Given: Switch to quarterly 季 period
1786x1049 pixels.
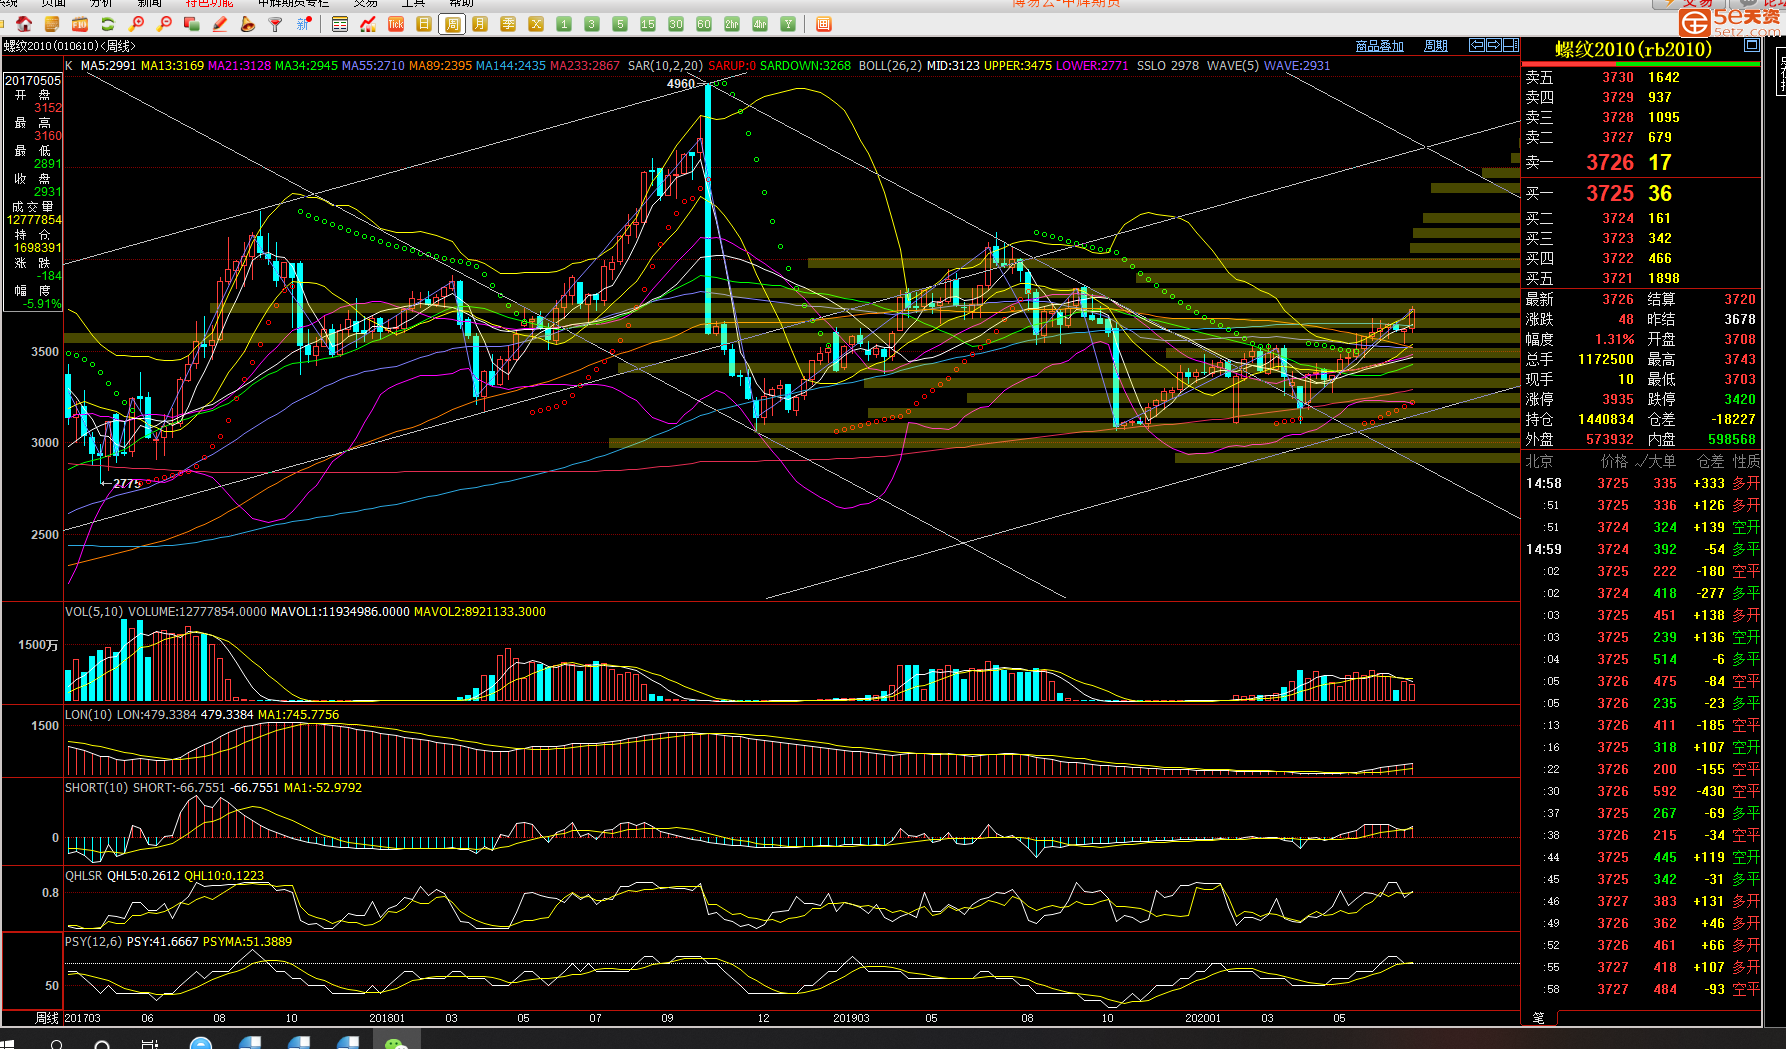Looking at the screenshot, I should [x=508, y=24].
